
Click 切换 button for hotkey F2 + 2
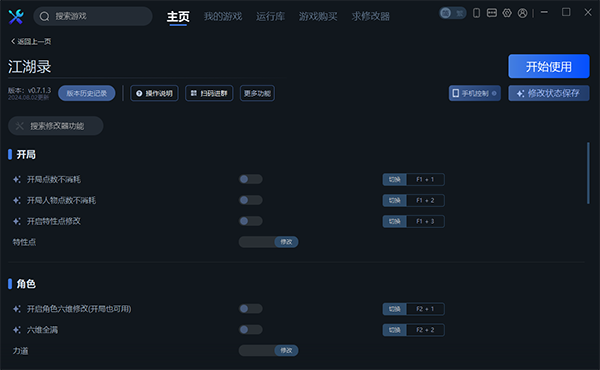pos(395,330)
